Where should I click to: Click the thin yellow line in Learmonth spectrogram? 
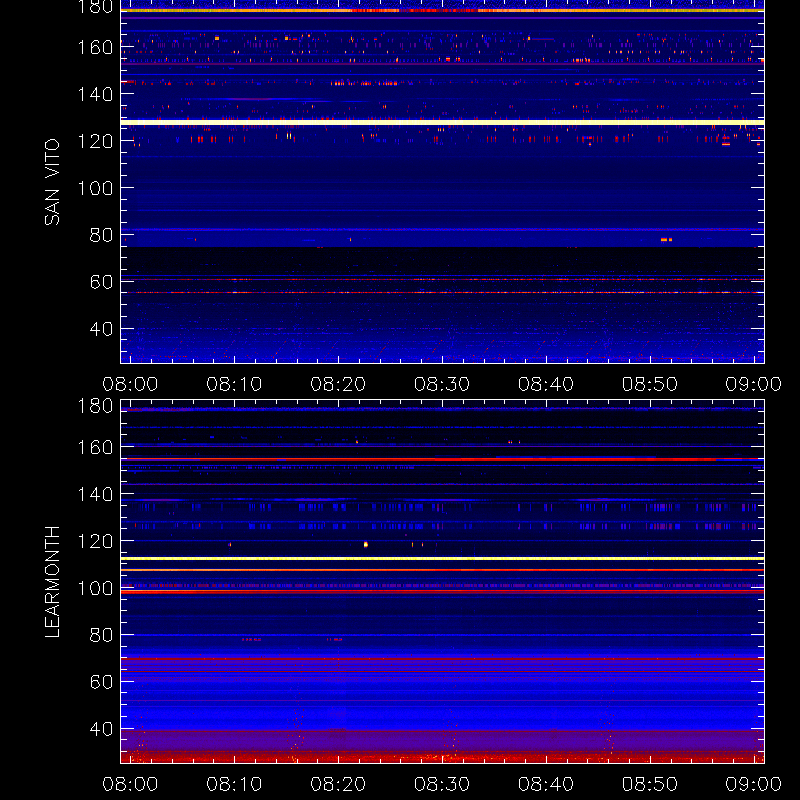pyautogui.click(x=442, y=559)
